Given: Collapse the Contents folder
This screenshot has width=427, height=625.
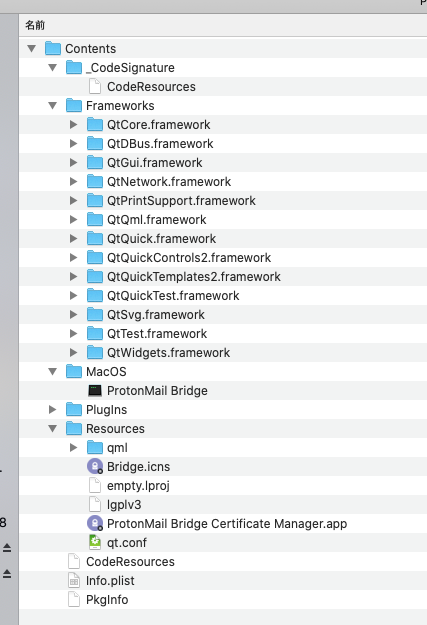Looking at the screenshot, I should 31,49.
